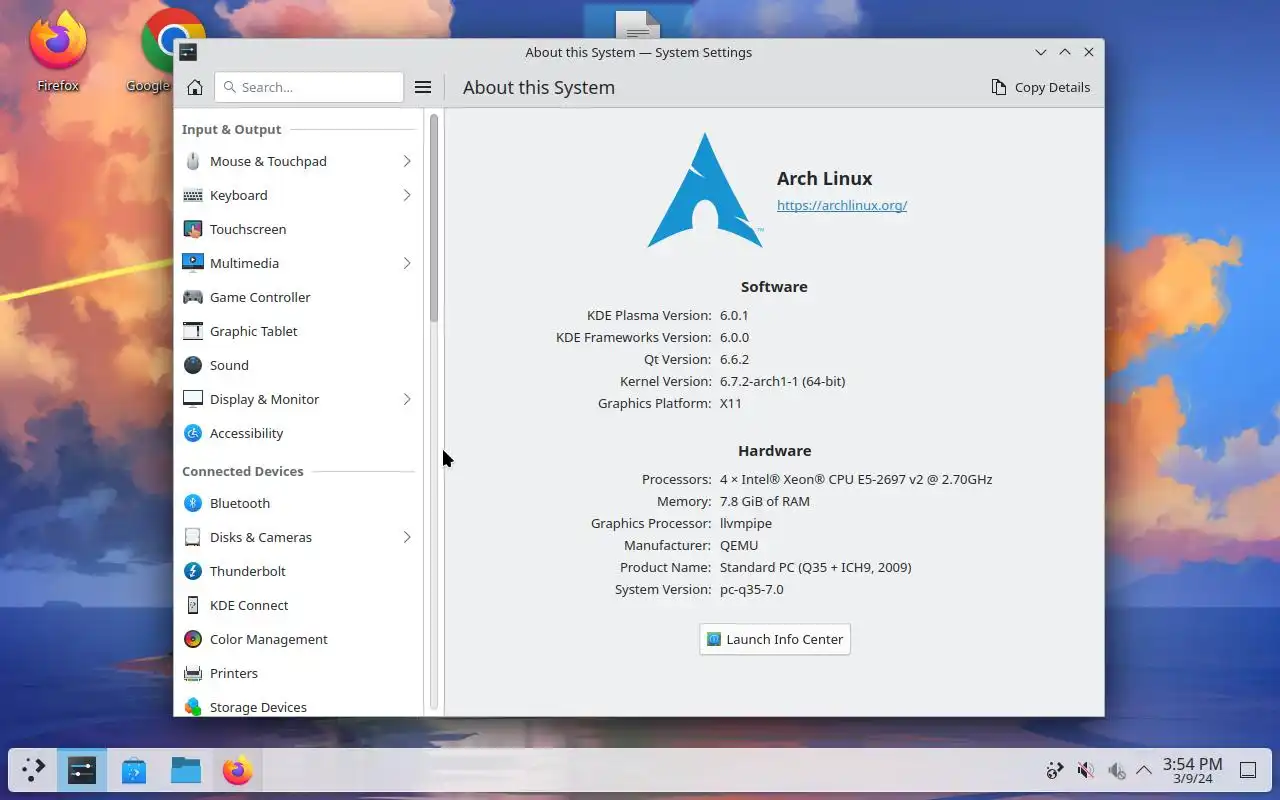Click Launch Info Center button
The width and height of the screenshot is (1280, 800).
pyautogui.click(x=775, y=639)
